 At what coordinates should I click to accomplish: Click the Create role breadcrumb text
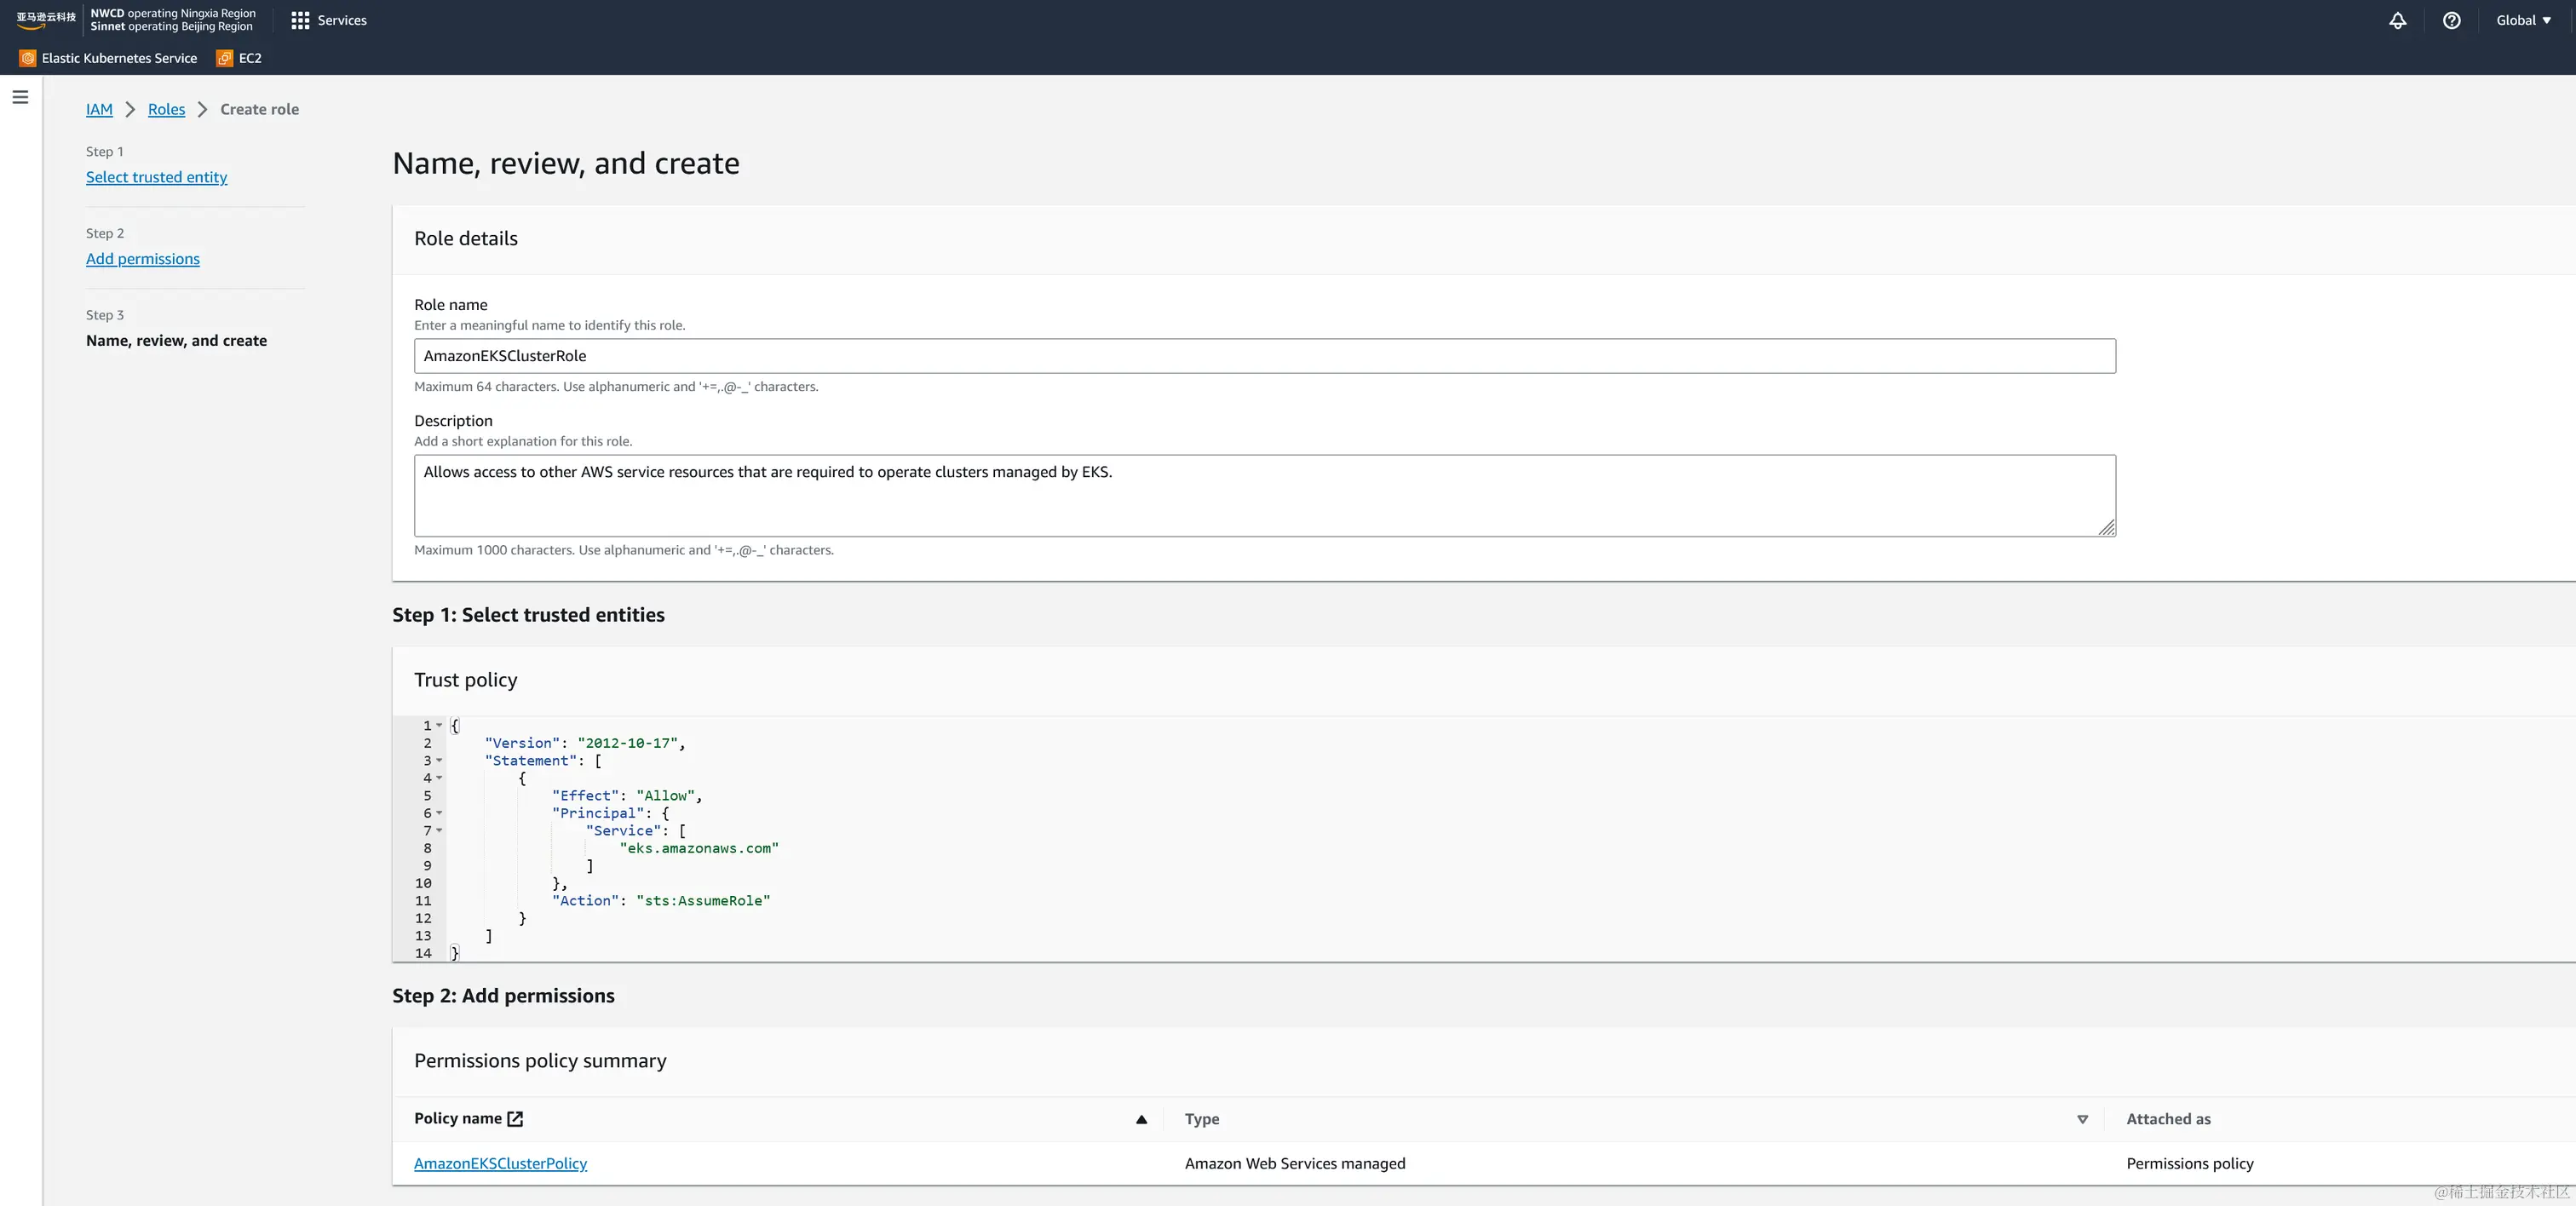click(259, 109)
